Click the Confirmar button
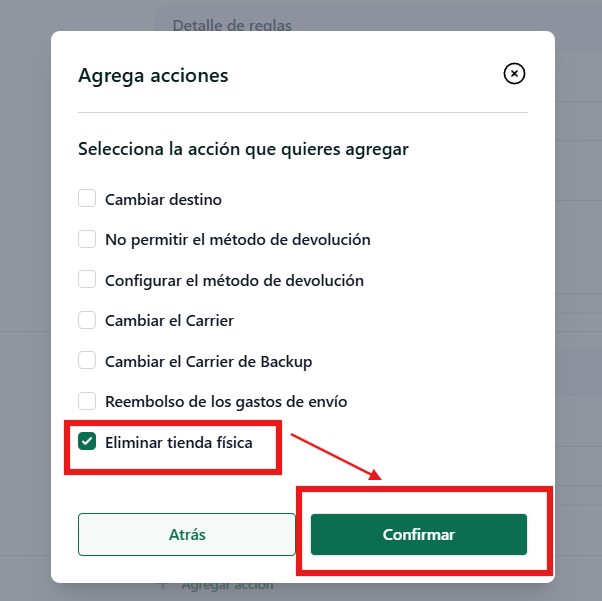Screen dimensions: 602x601 419,534
